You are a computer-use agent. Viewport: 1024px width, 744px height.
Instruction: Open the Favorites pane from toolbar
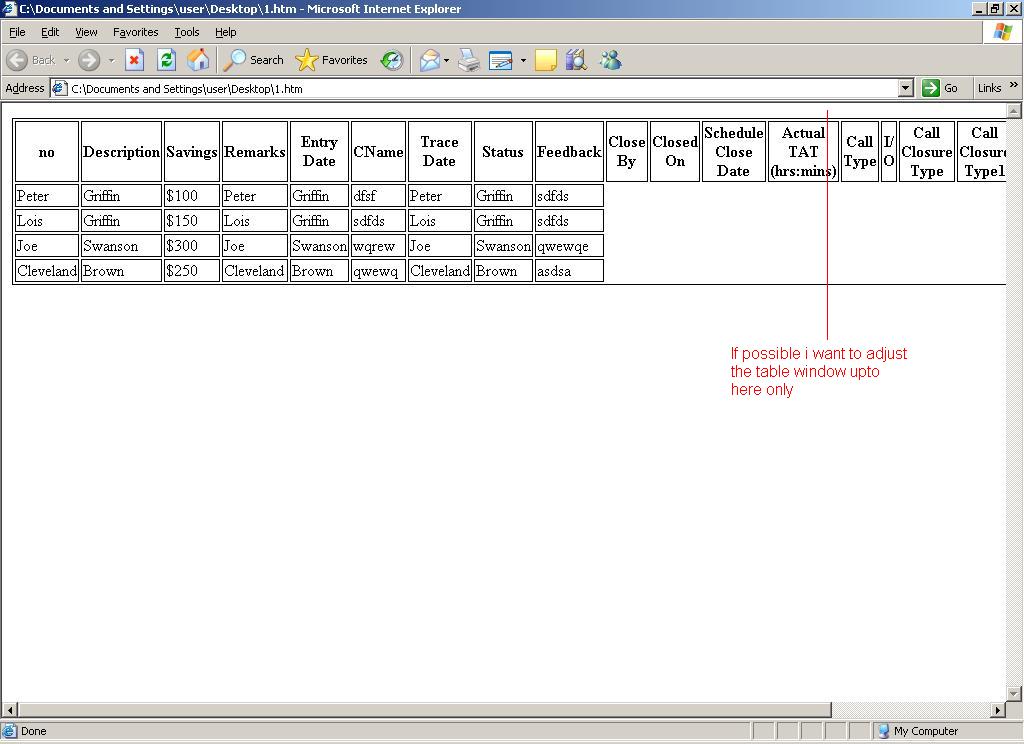coord(331,60)
